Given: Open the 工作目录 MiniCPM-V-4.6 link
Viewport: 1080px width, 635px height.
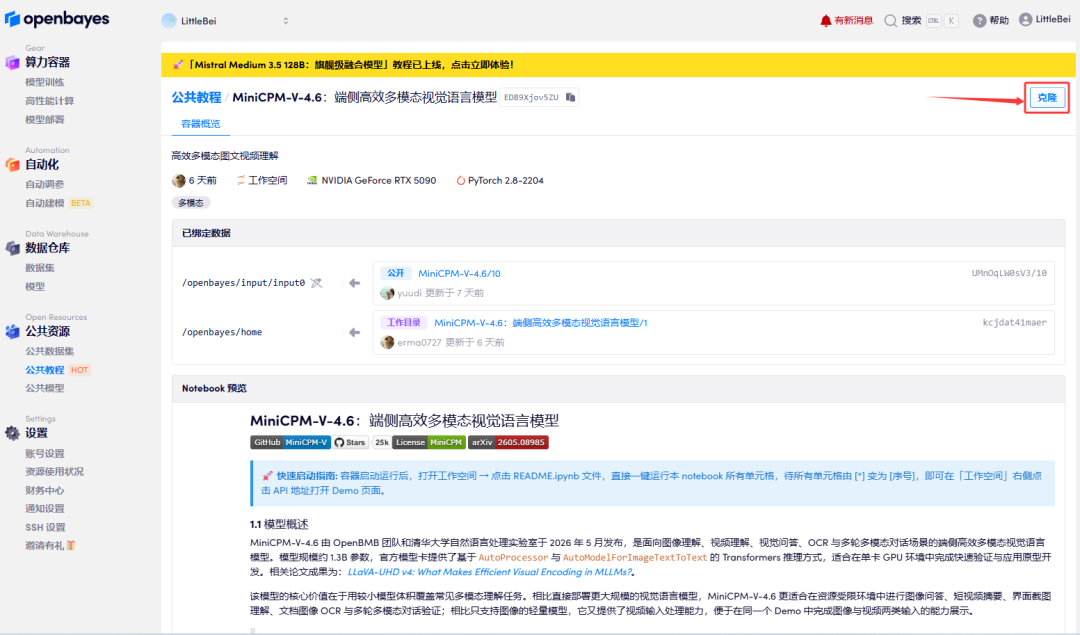Looking at the screenshot, I should (x=541, y=322).
